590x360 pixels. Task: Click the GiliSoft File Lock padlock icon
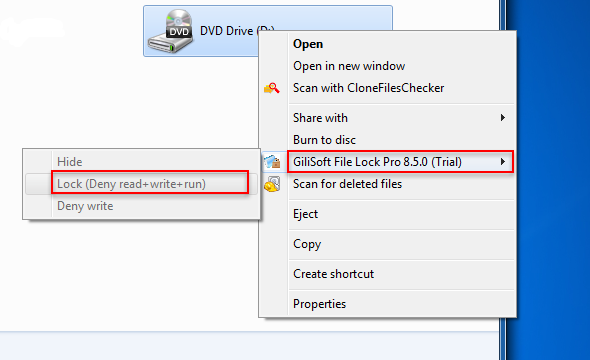(x=272, y=162)
